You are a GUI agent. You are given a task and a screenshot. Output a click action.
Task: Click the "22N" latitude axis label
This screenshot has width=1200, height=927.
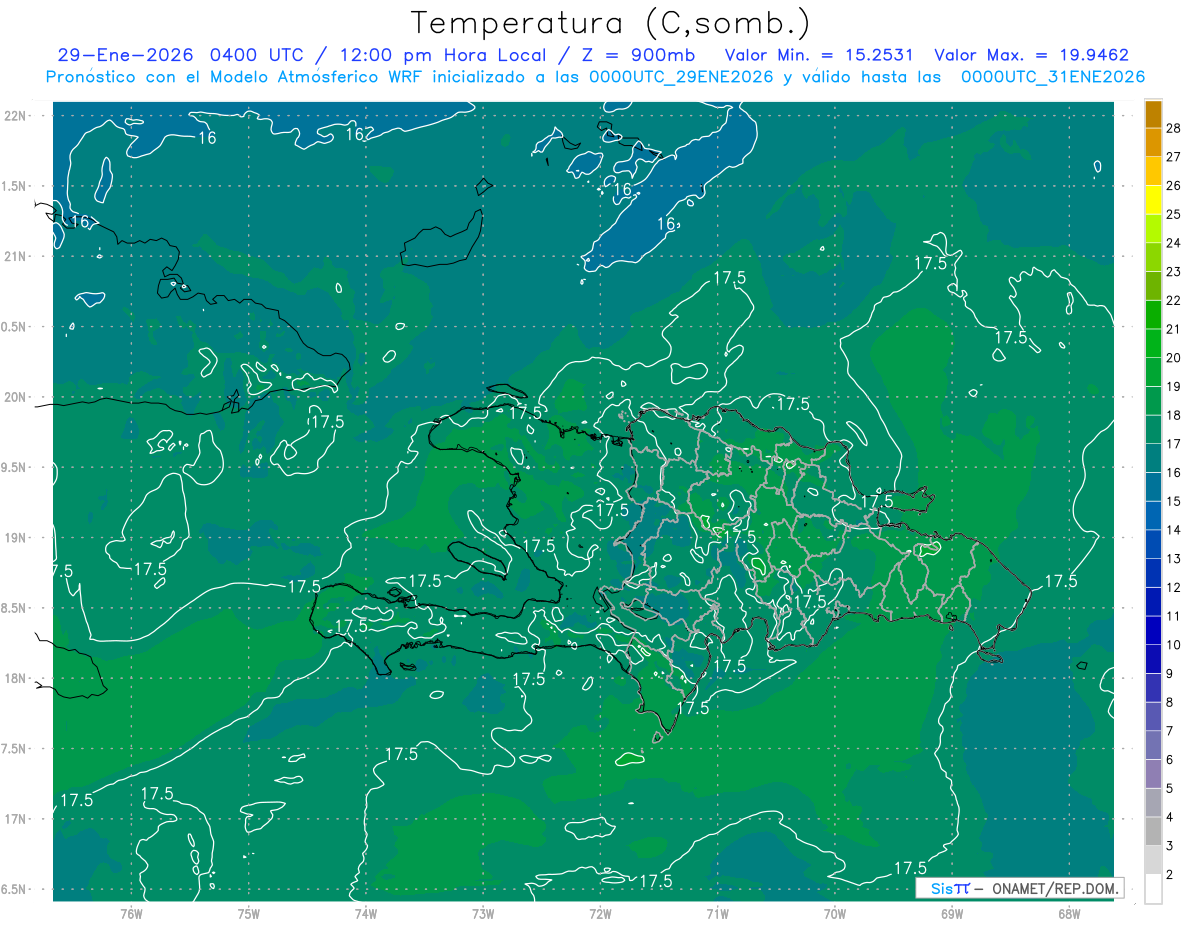click(x=16, y=116)
